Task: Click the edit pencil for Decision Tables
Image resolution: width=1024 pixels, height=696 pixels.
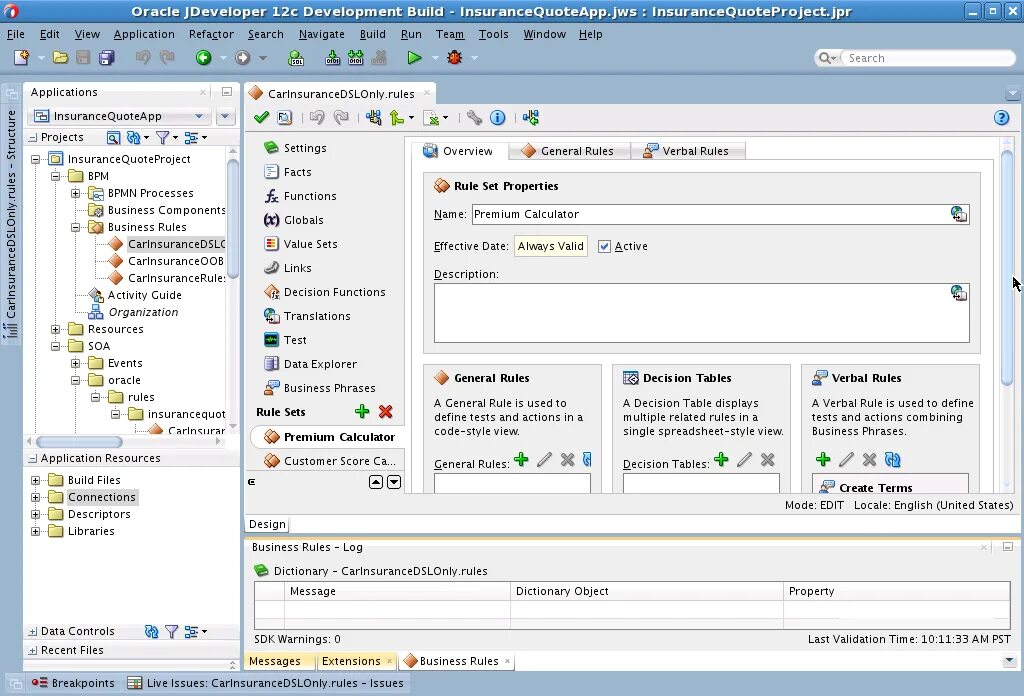Action: click(744, 460)
